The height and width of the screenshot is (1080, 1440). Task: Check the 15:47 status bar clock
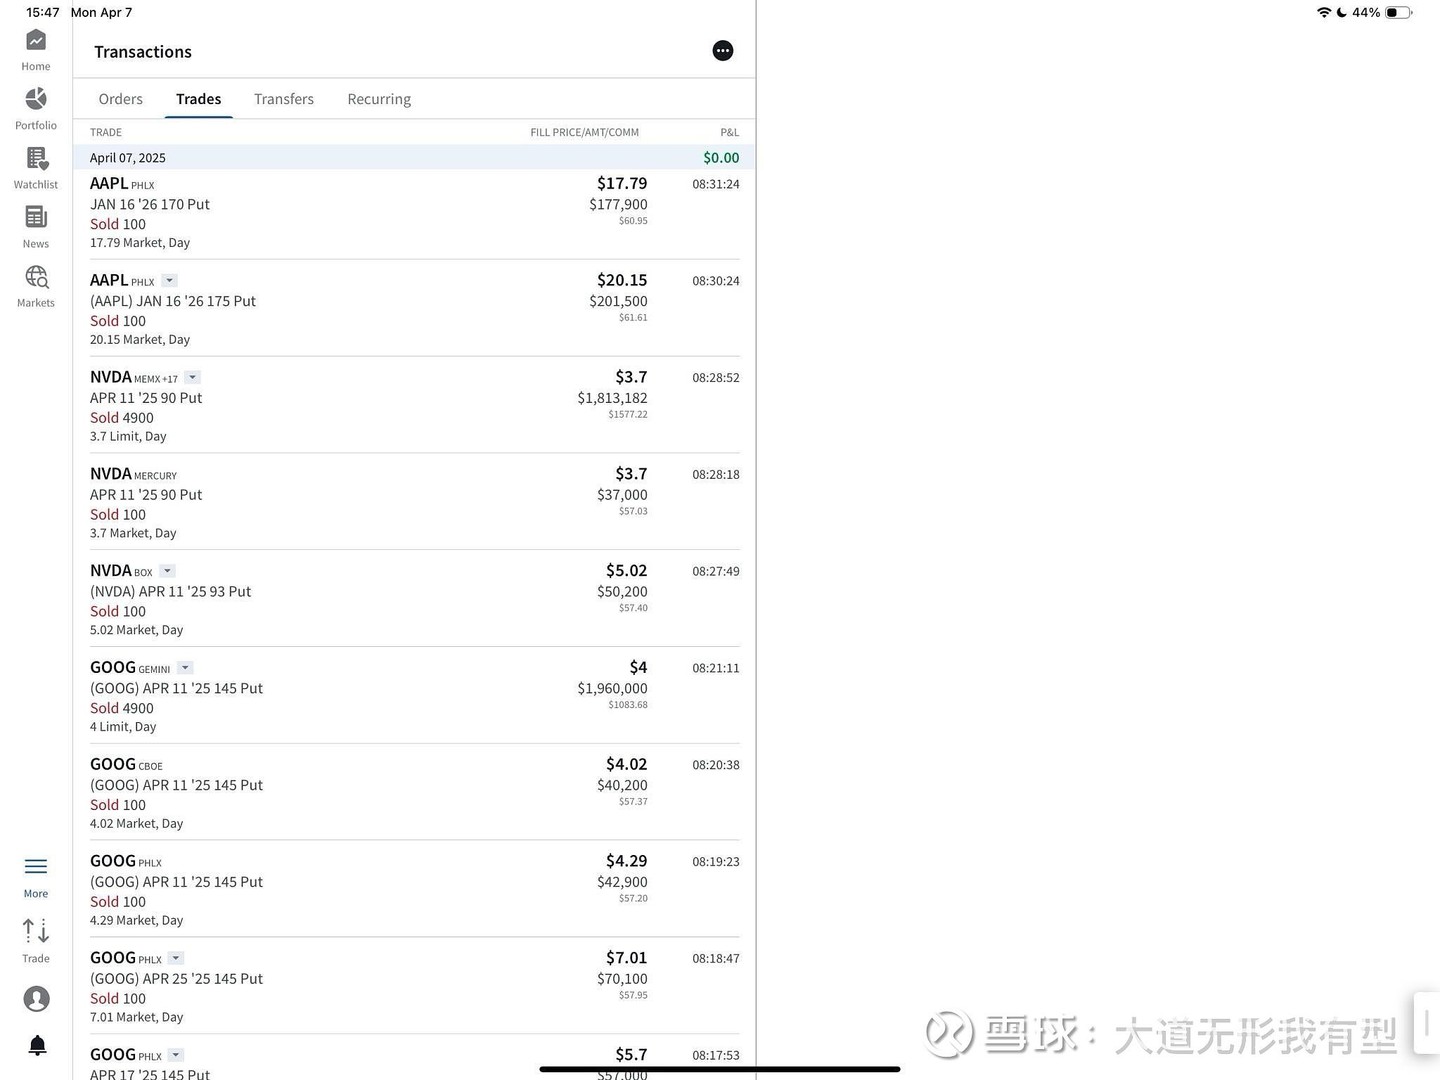[43, 12]
